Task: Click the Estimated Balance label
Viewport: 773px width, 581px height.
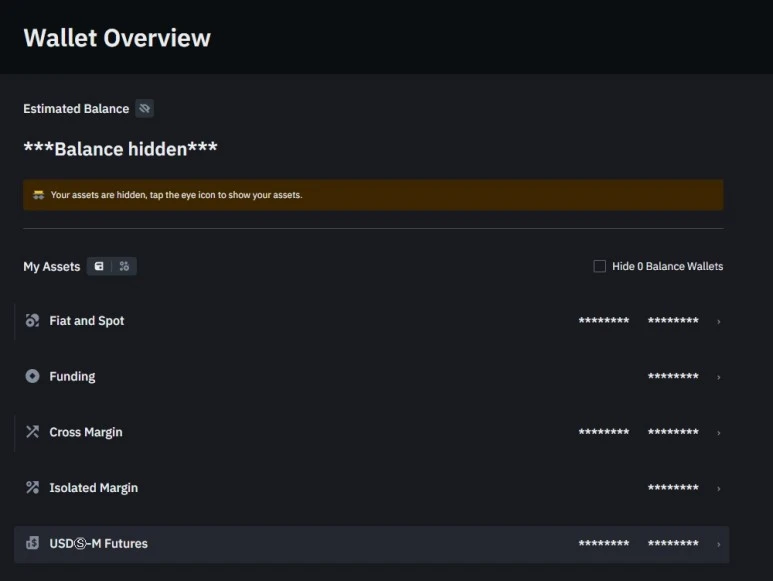Action: (76, 108)
